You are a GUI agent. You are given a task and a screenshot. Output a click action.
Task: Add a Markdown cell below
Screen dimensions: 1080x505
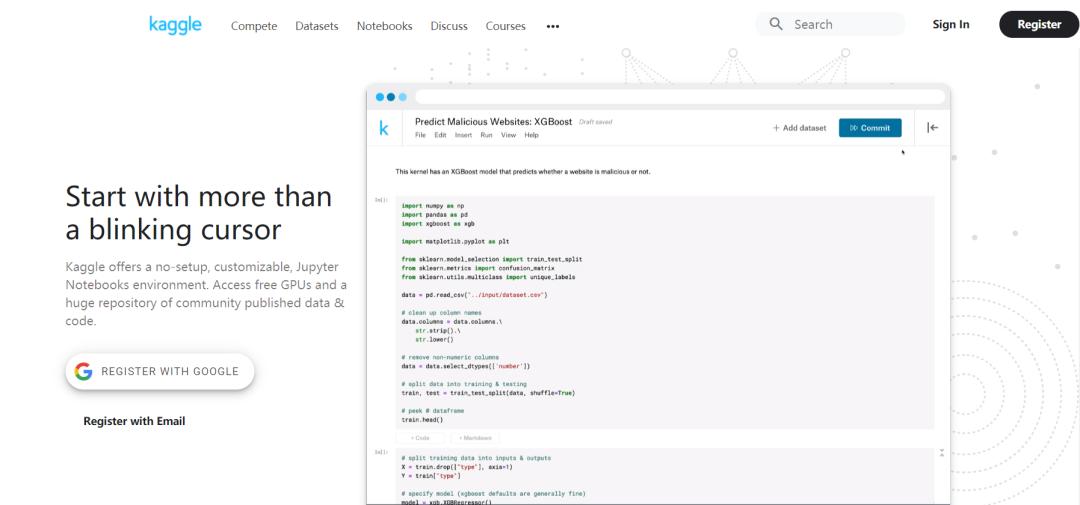[474, 438]
